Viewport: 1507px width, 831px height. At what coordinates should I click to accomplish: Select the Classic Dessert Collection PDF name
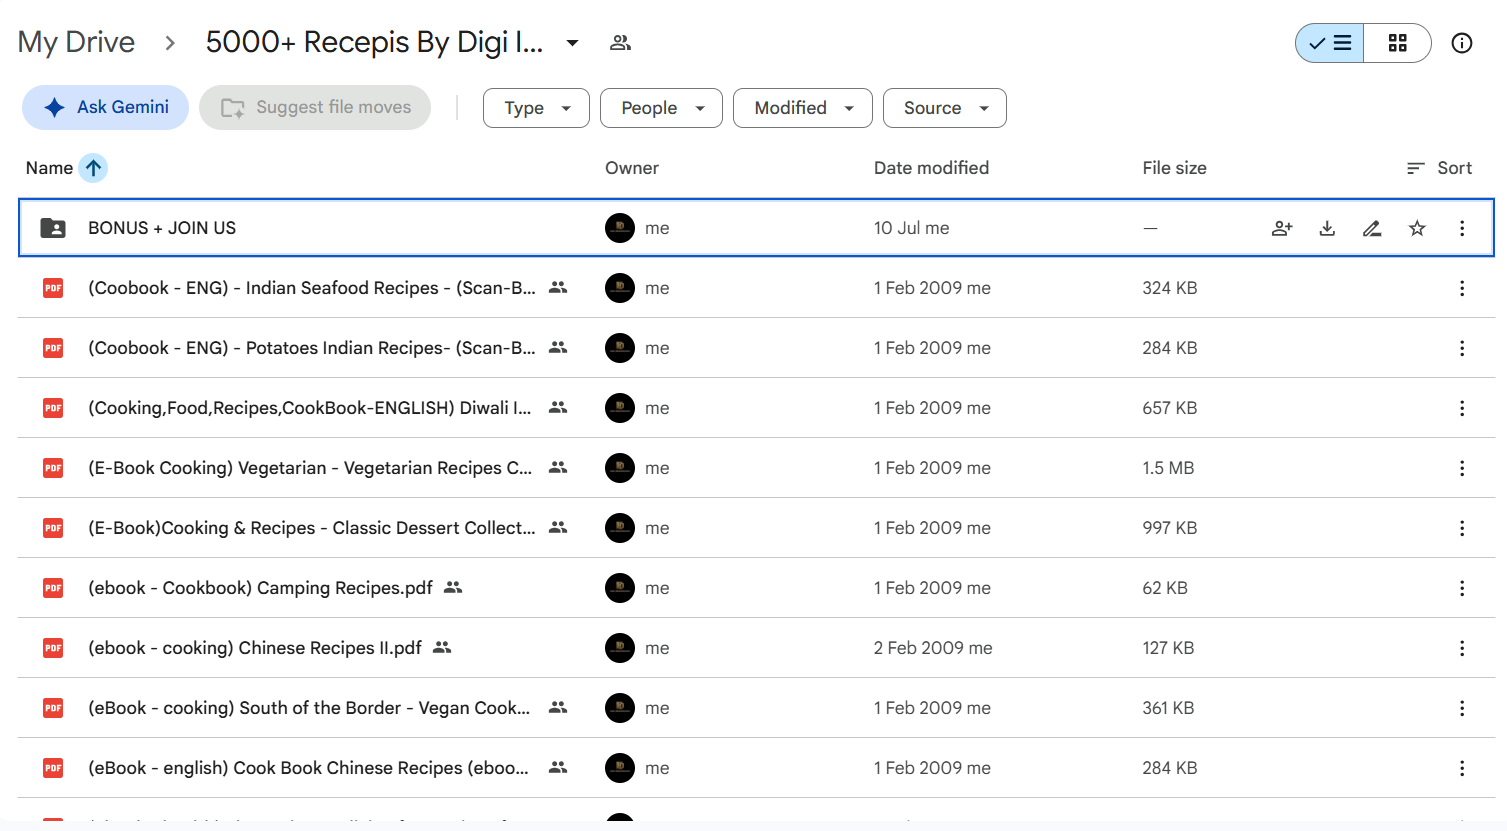click(x=312, y=528)
